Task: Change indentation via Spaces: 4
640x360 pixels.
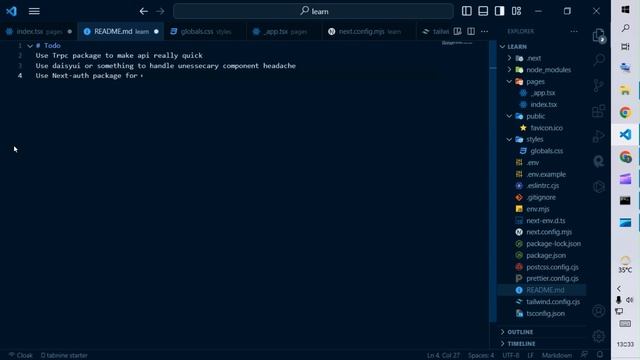Action: click(481, 355)
